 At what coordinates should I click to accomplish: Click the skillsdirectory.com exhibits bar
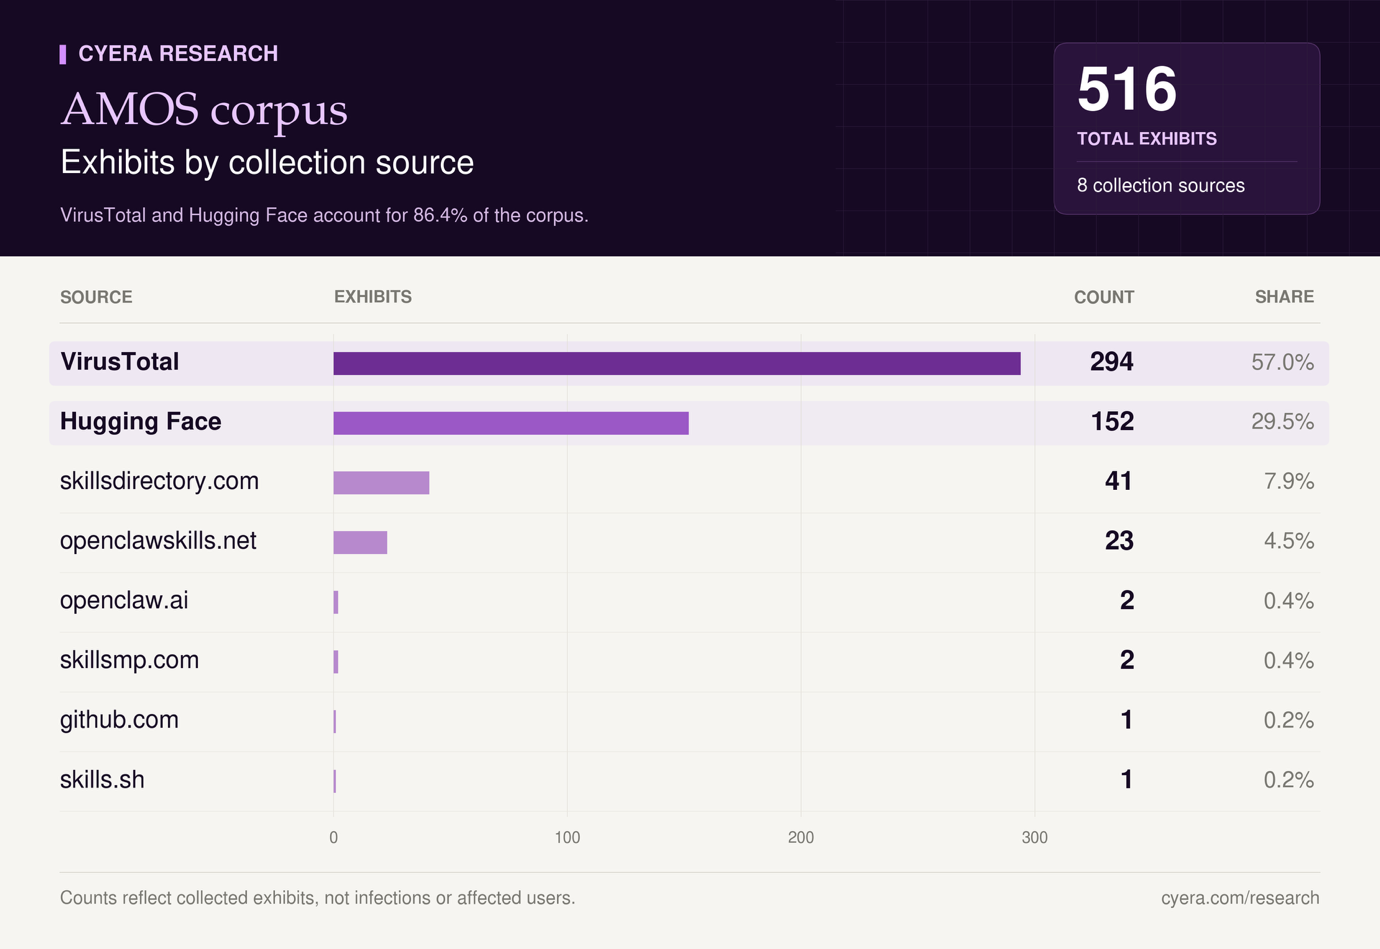[382, 483]
